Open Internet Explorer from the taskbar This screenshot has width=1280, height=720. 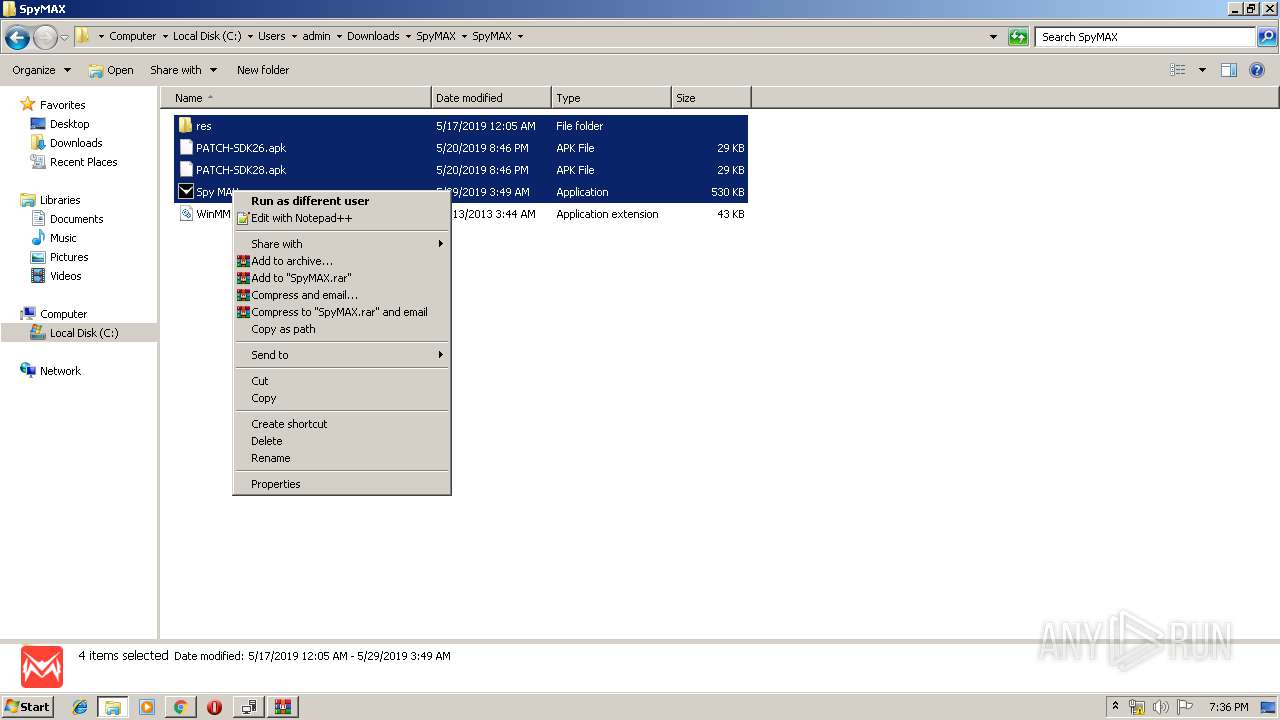pyautogui.click(x=80, y=707)
